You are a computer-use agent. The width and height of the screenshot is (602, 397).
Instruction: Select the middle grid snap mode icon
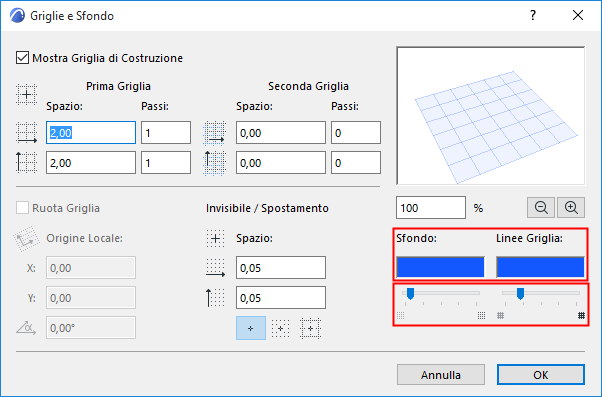pyautogui.click(x=280, y=328)
